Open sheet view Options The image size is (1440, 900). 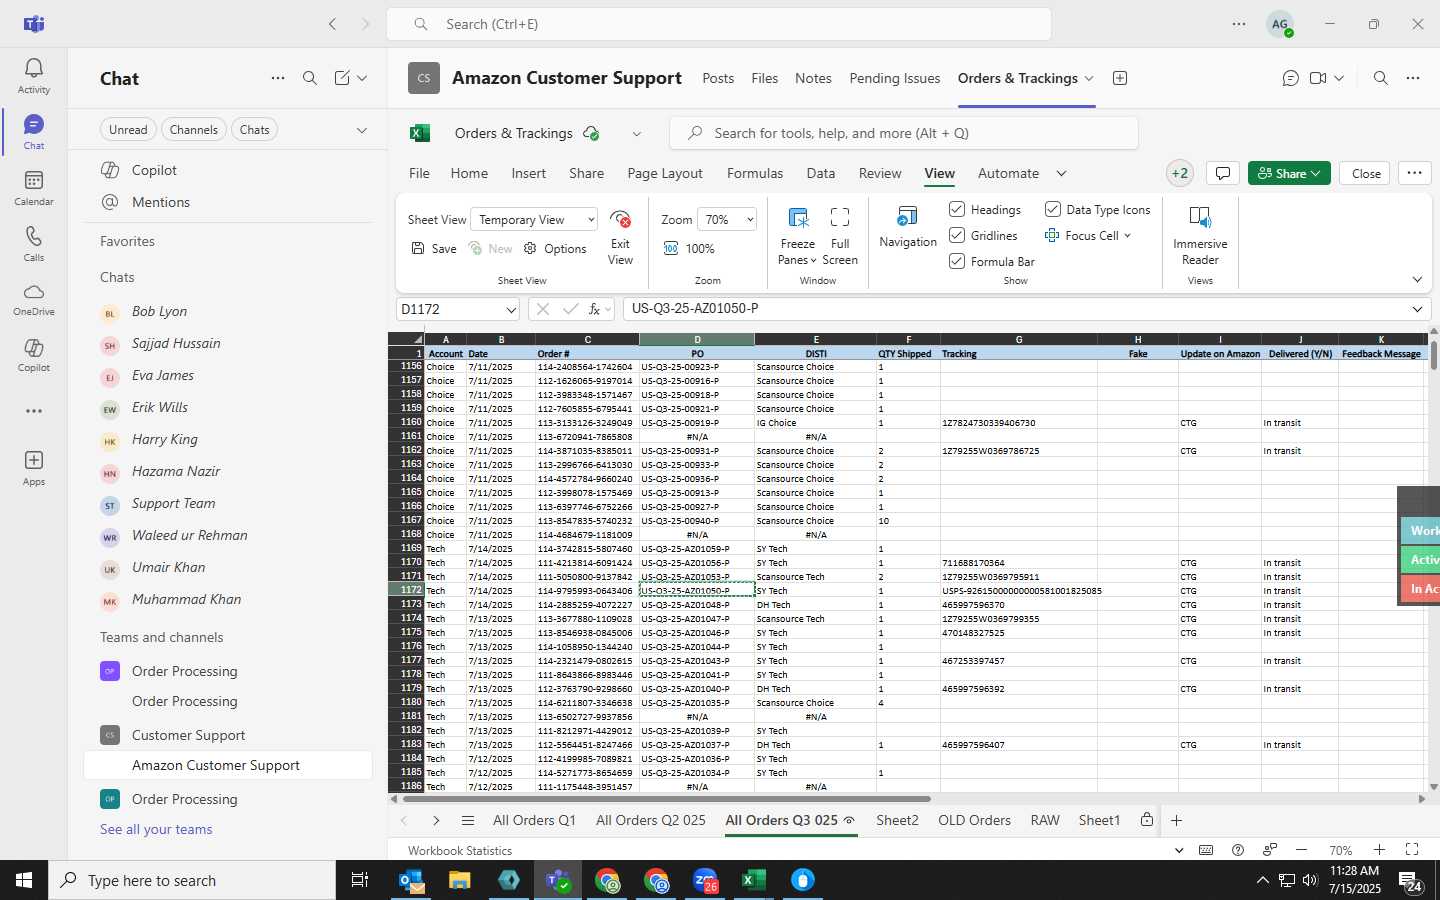tap(555, 249)
